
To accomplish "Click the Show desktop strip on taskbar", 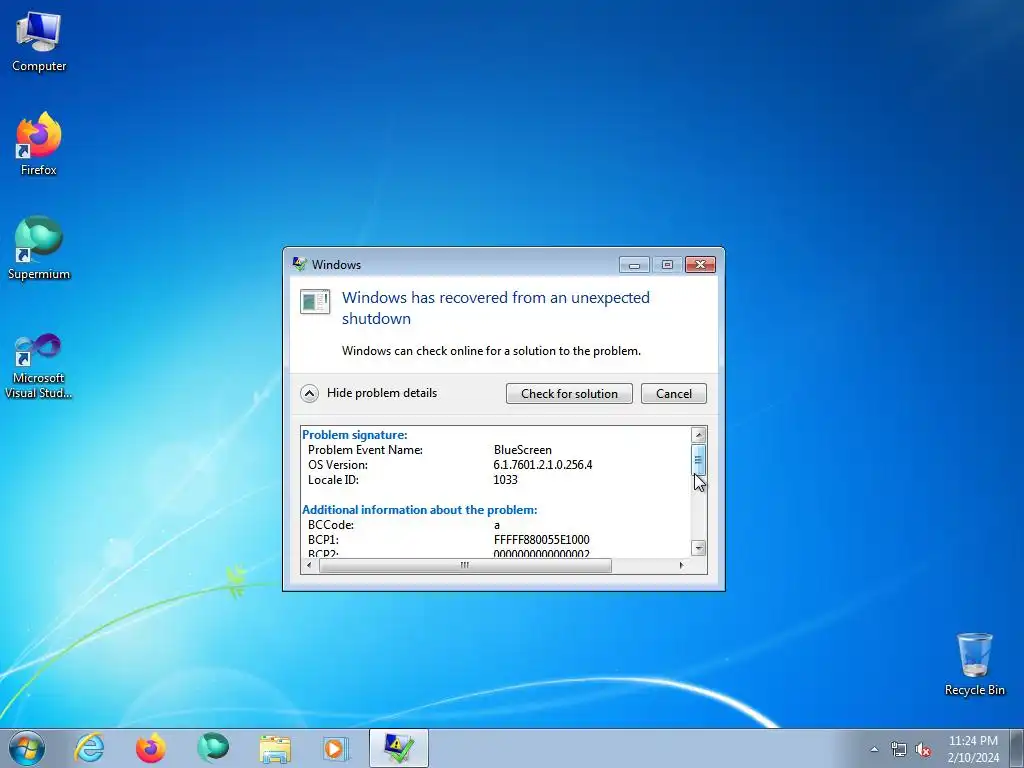I will point(1017,748).
